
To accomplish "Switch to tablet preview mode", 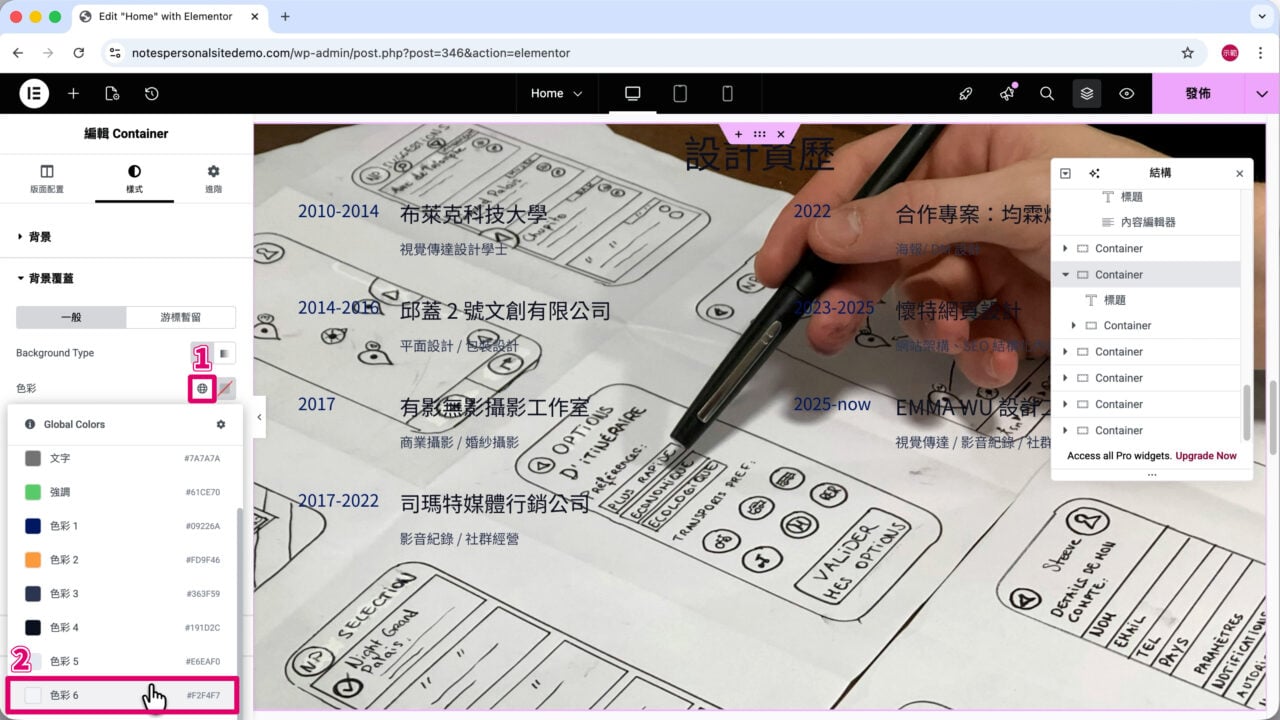I will [680, 93].
